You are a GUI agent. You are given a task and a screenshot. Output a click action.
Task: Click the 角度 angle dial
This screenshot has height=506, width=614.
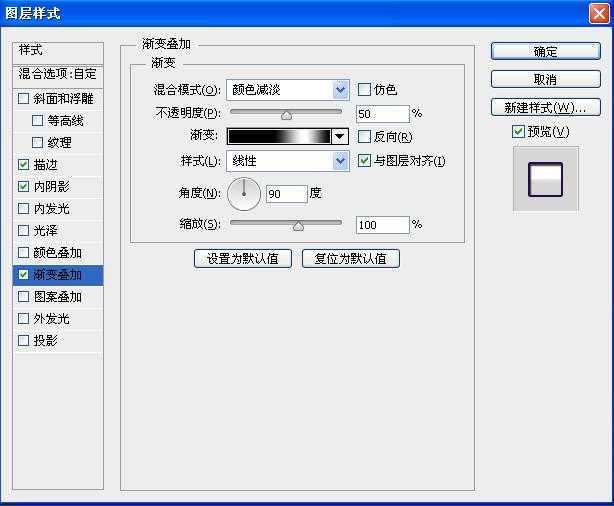pyautogui.click(x=244, y=194)
